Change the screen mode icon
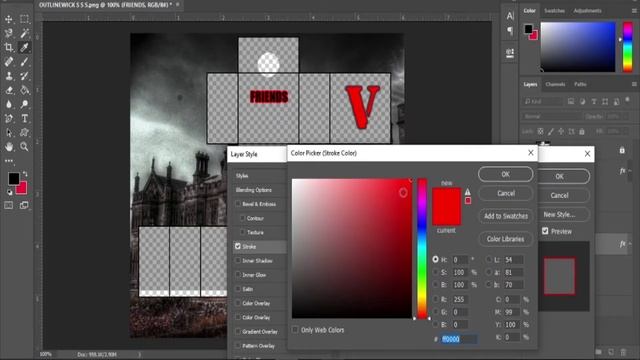The width and height of the screenshot is (640, 360). pyautogui.click(x=24, y=205)
